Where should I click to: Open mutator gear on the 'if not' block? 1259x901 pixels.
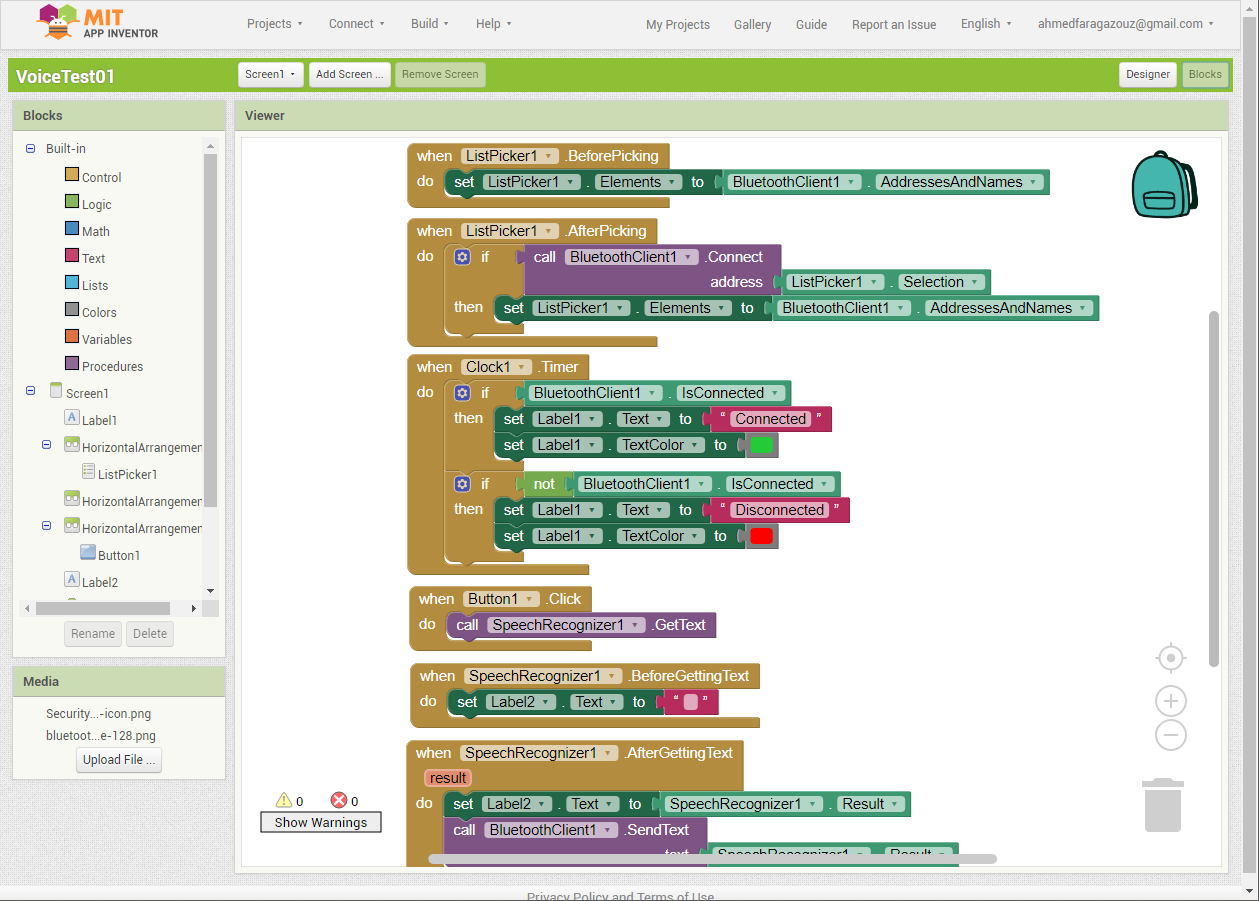[x=462, y=484]
